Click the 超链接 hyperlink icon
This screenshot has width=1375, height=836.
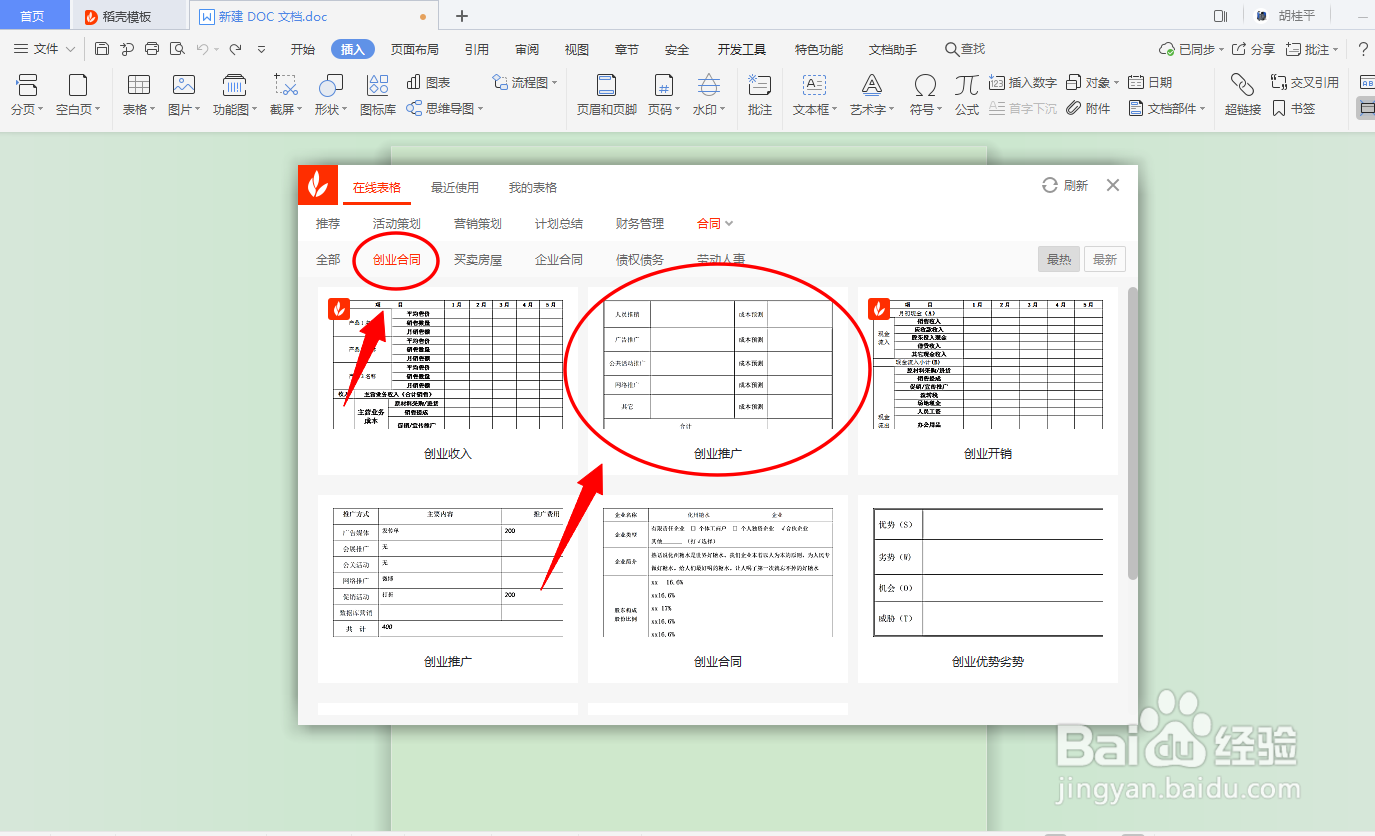1242,85
